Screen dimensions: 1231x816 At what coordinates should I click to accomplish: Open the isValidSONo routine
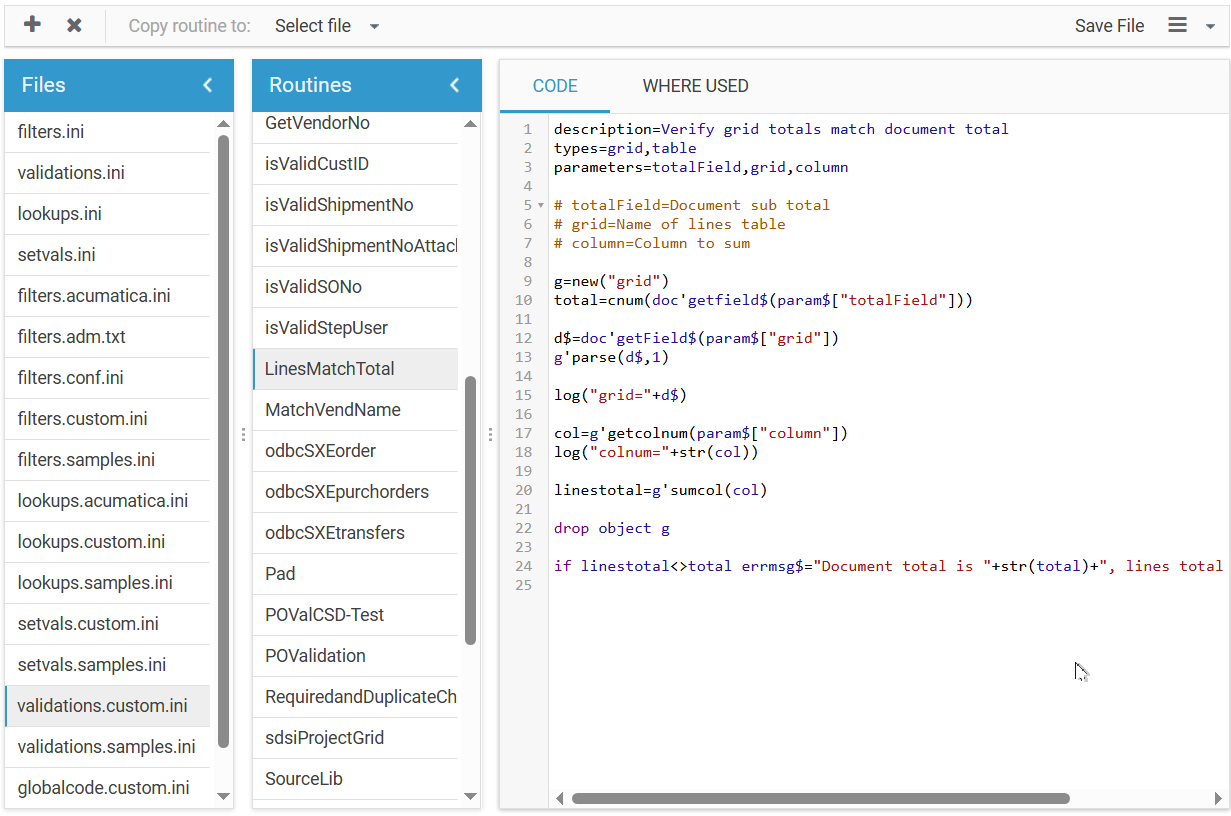click(x=355, y=287)
